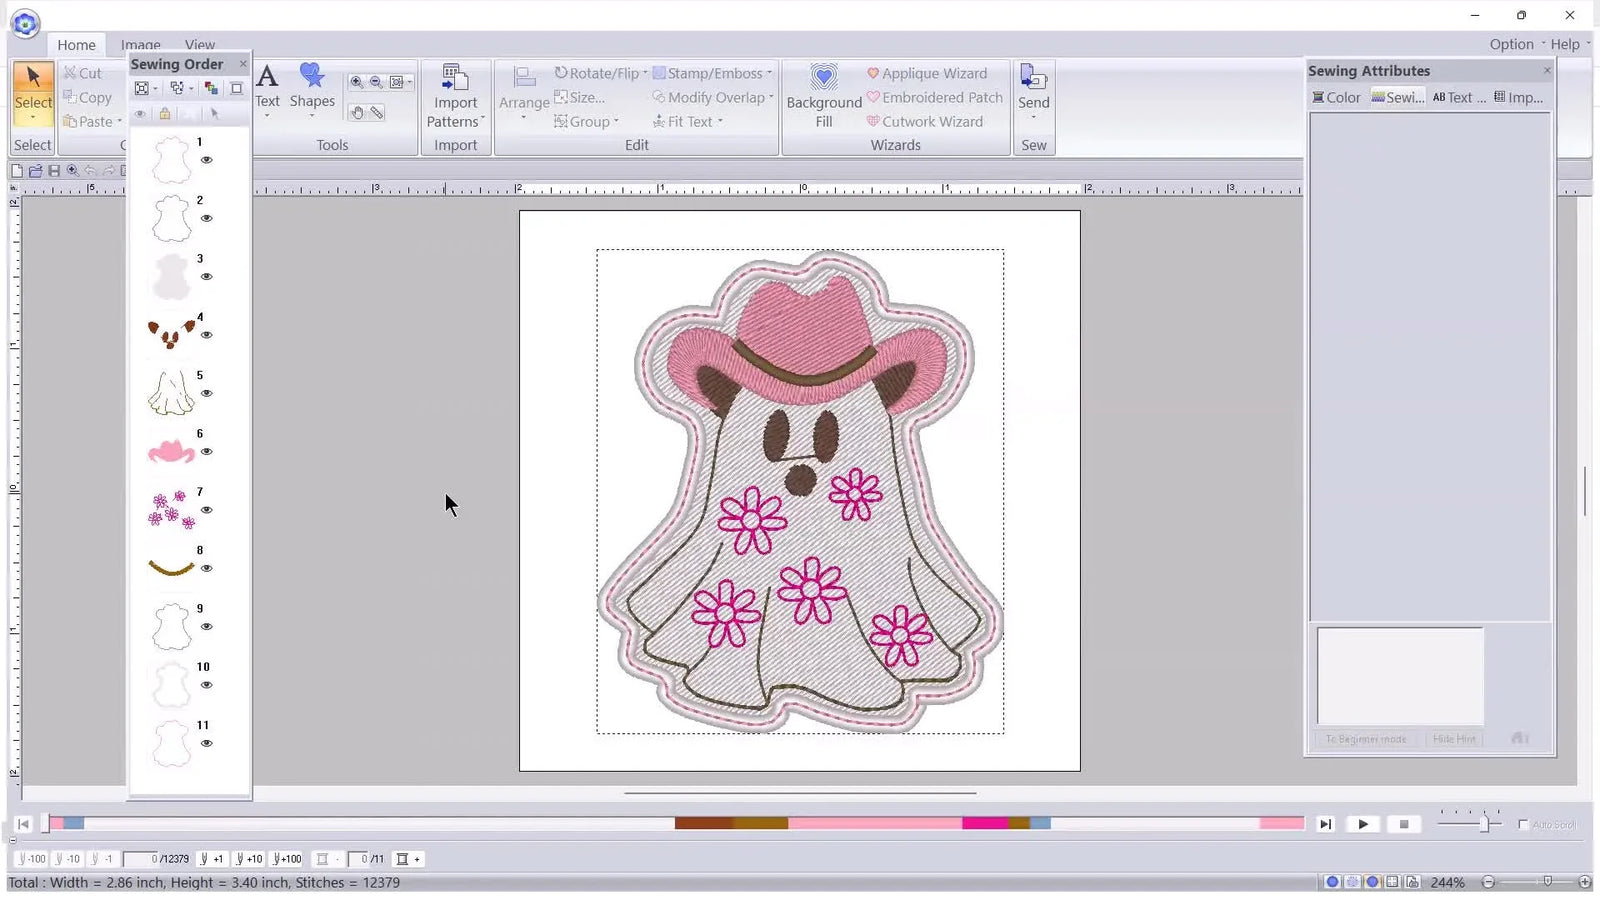The width and height of the screenshot is (1600, 900).
Task: Jump to end of stitch simulation
Action: coord(1325,824)
